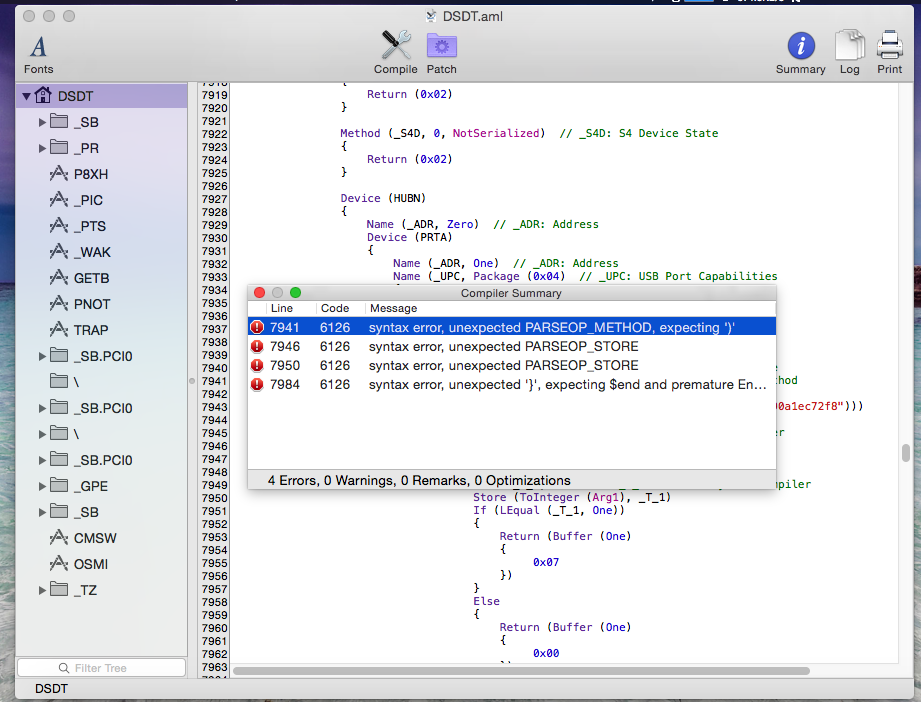921x702 pixels.
Task: Expand the _GPE tree node
Action: (43, 486)
